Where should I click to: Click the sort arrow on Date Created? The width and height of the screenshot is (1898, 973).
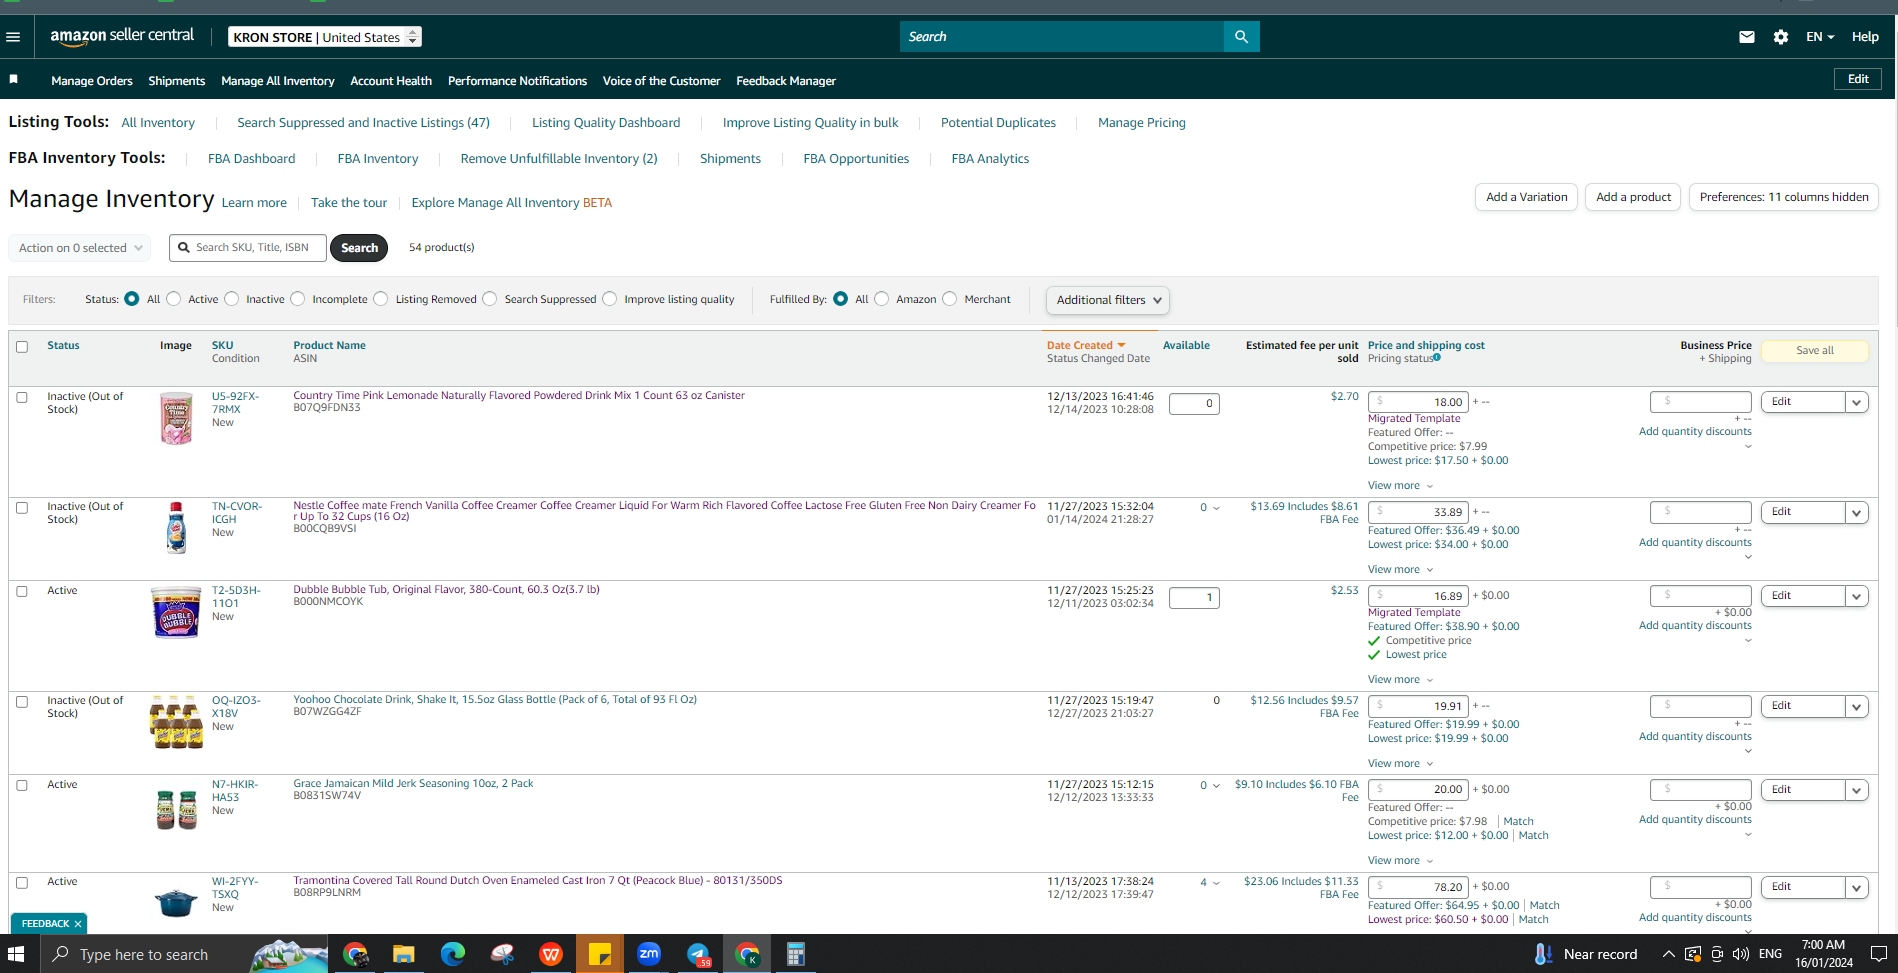click(1121, 346)
